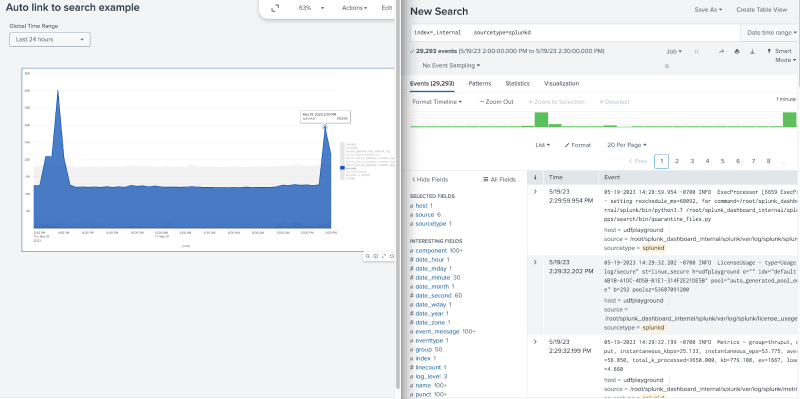Expand the 2:29:59.954 PM event row

pyautogui.click(x=535, y=192)
